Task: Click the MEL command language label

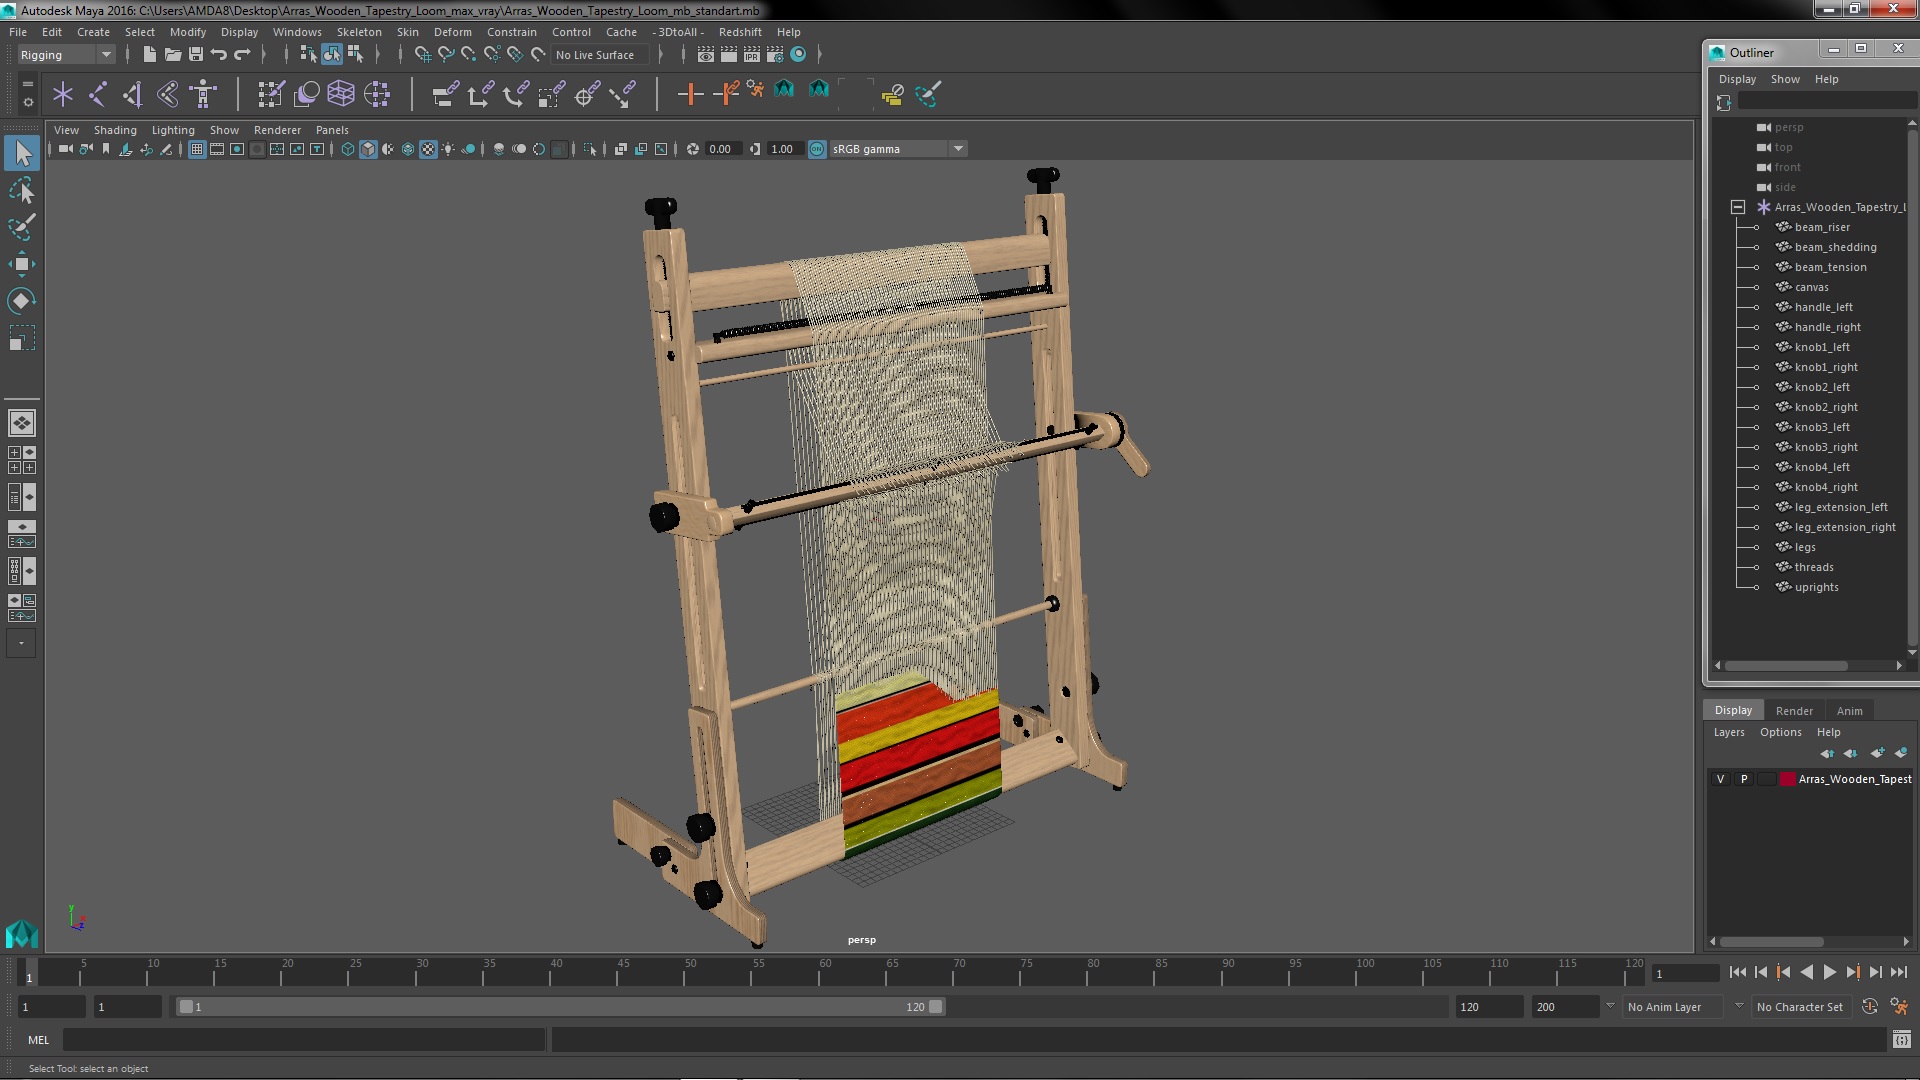Action: [38, 1040]
